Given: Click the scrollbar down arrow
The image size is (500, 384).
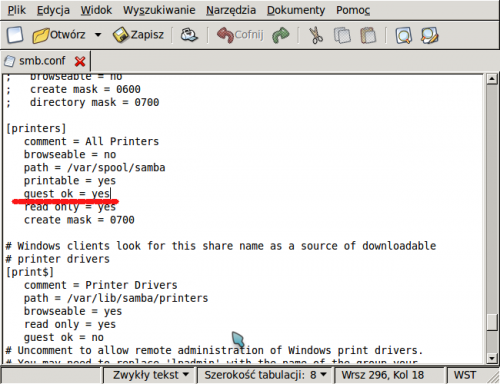Looking at the screenshot, I should (492, 358).
